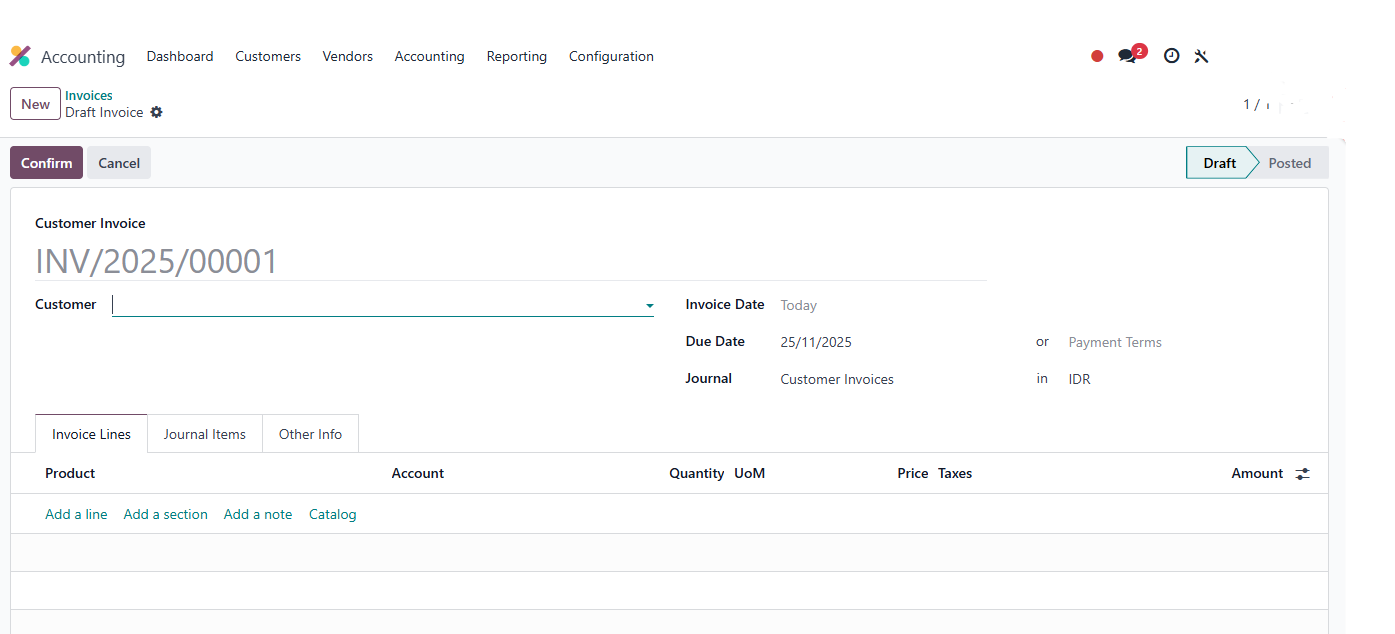Click the gear icon beside Draft Invoice
The height and width of the screenshot is (634, 1395).
(156, 113)
